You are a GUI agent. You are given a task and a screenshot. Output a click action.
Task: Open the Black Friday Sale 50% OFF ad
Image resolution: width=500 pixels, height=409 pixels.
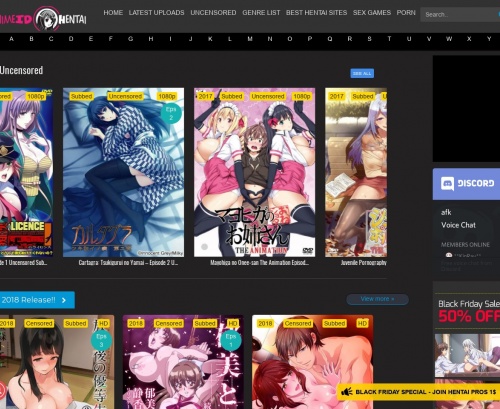pyautogui.click(x=467, y=345)
